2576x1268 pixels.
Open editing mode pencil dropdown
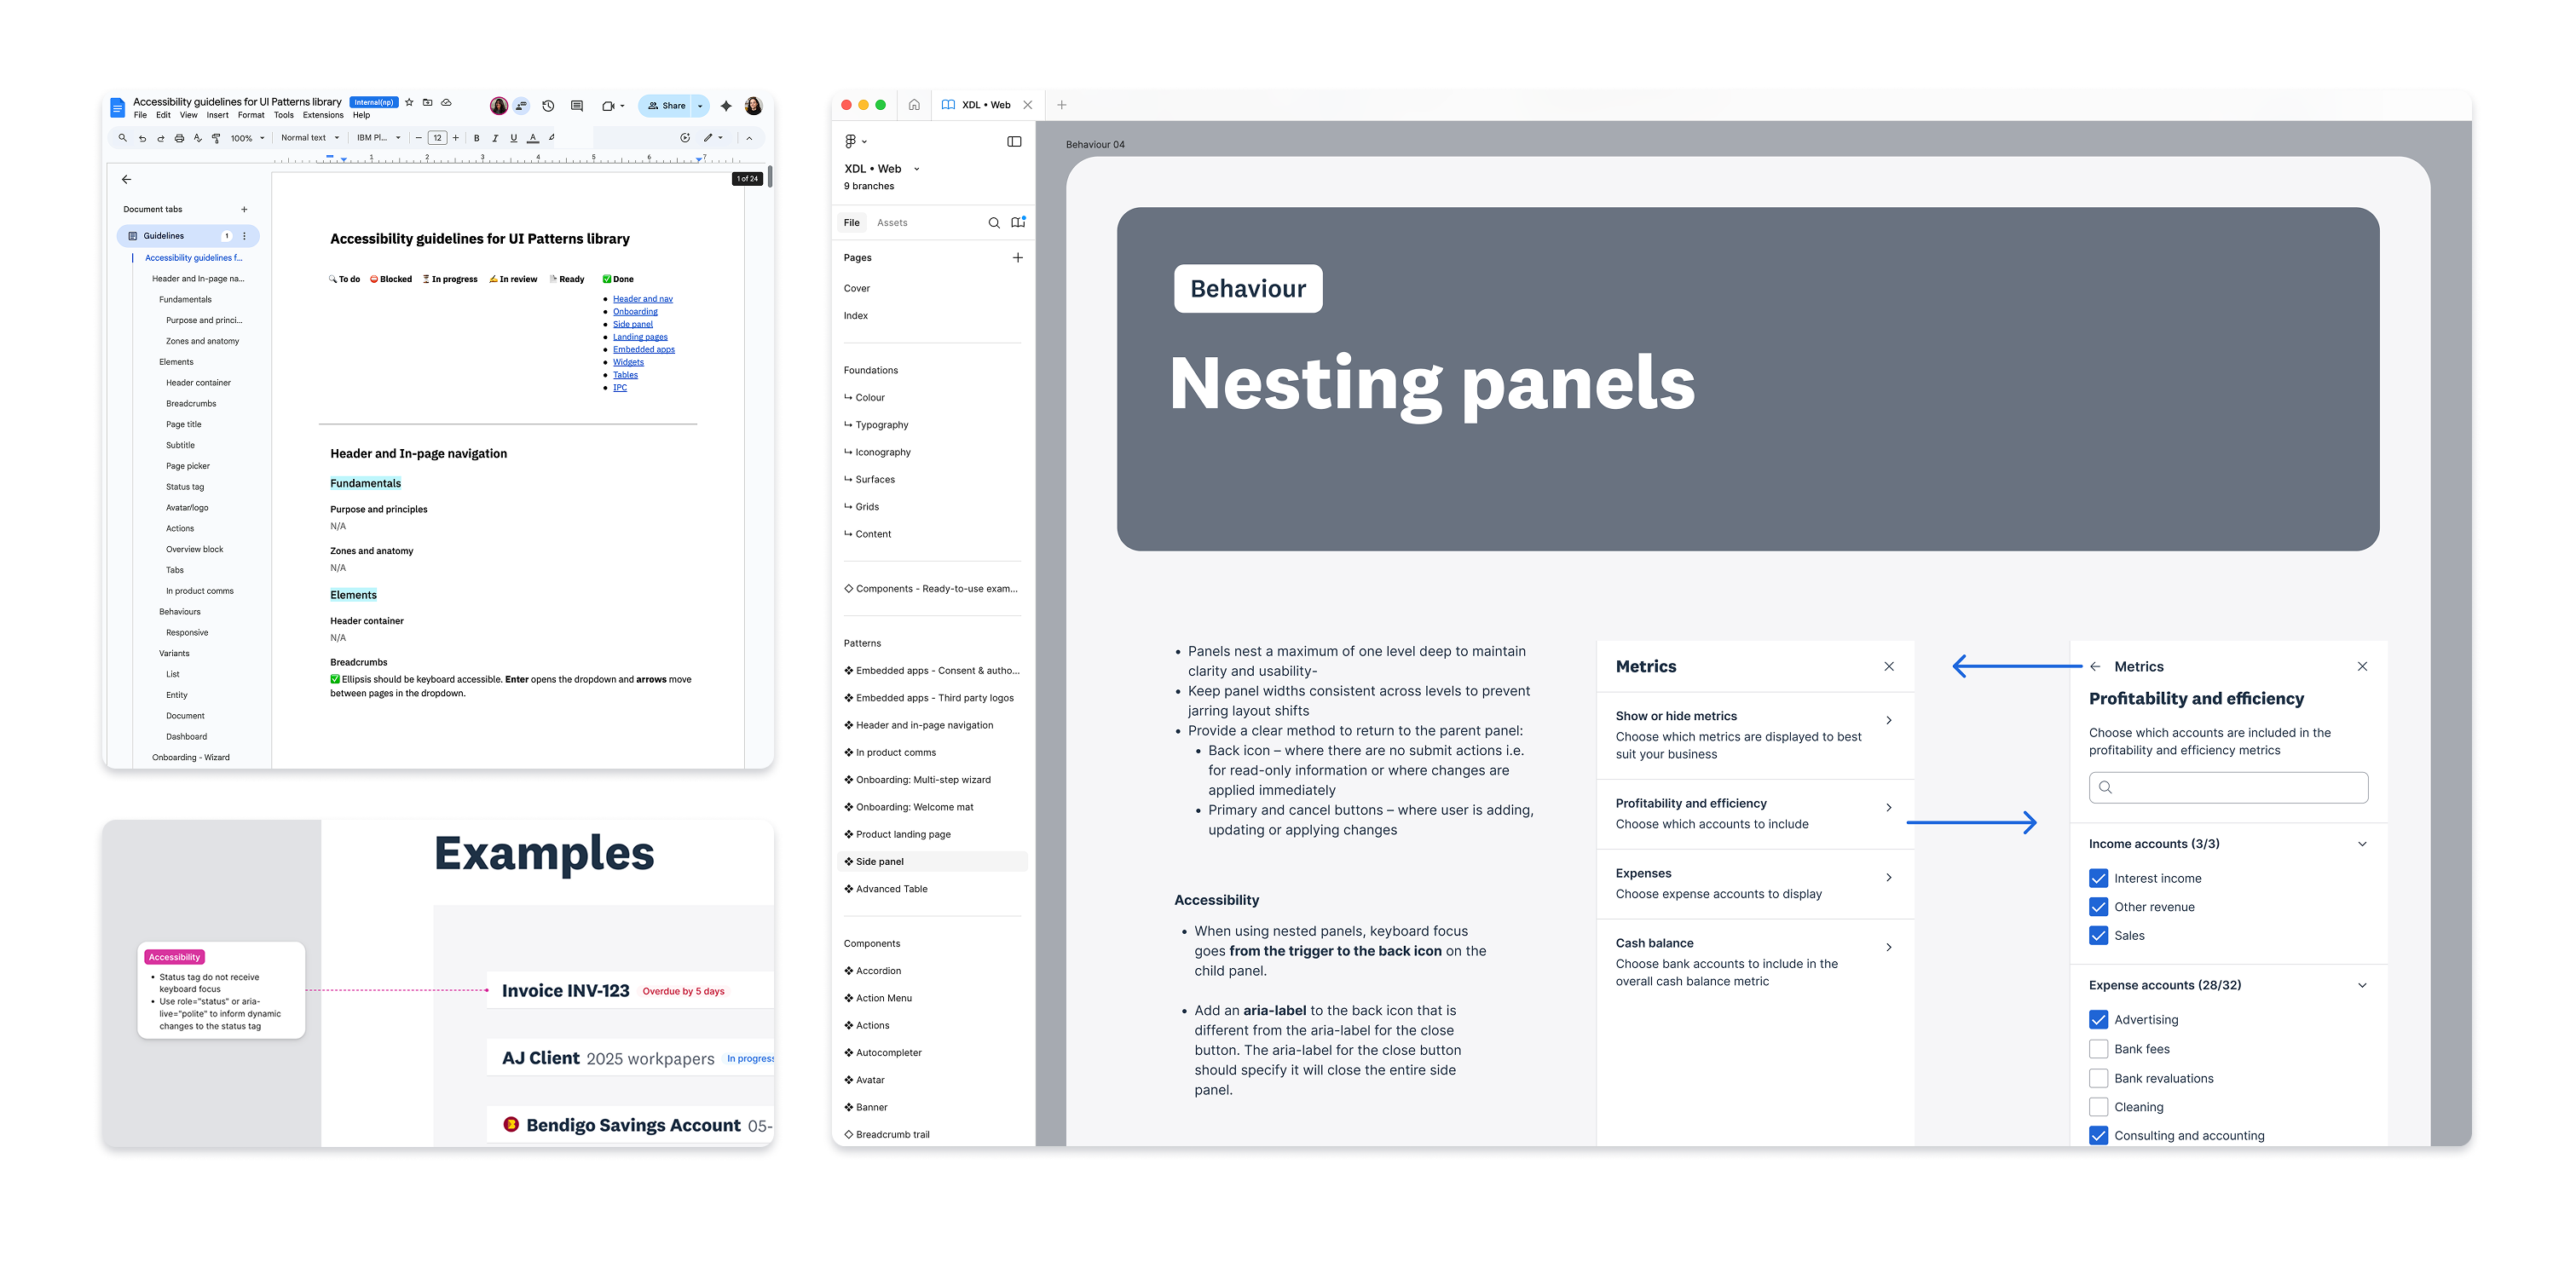[x=713, y=138]
